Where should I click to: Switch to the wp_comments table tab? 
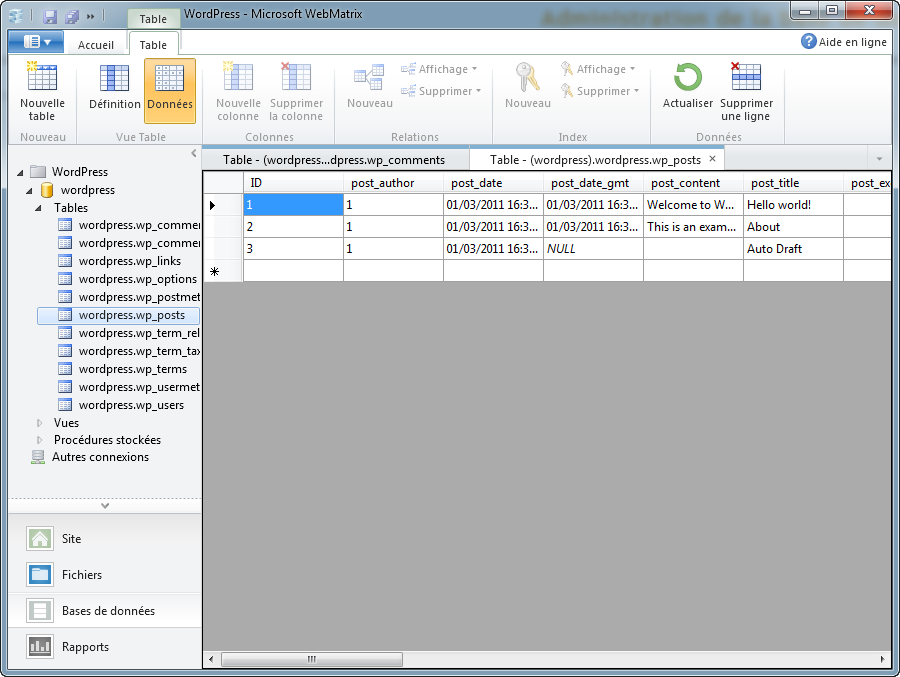[334, 160]
